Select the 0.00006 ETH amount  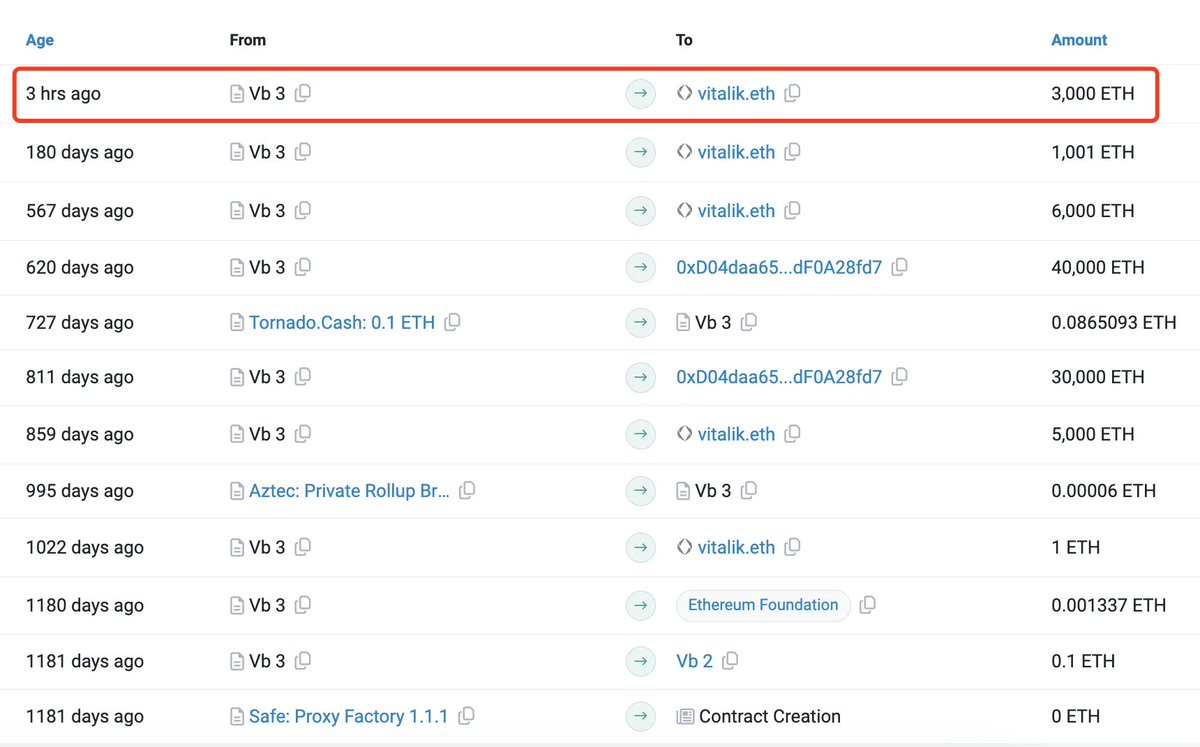point(1104,491)
